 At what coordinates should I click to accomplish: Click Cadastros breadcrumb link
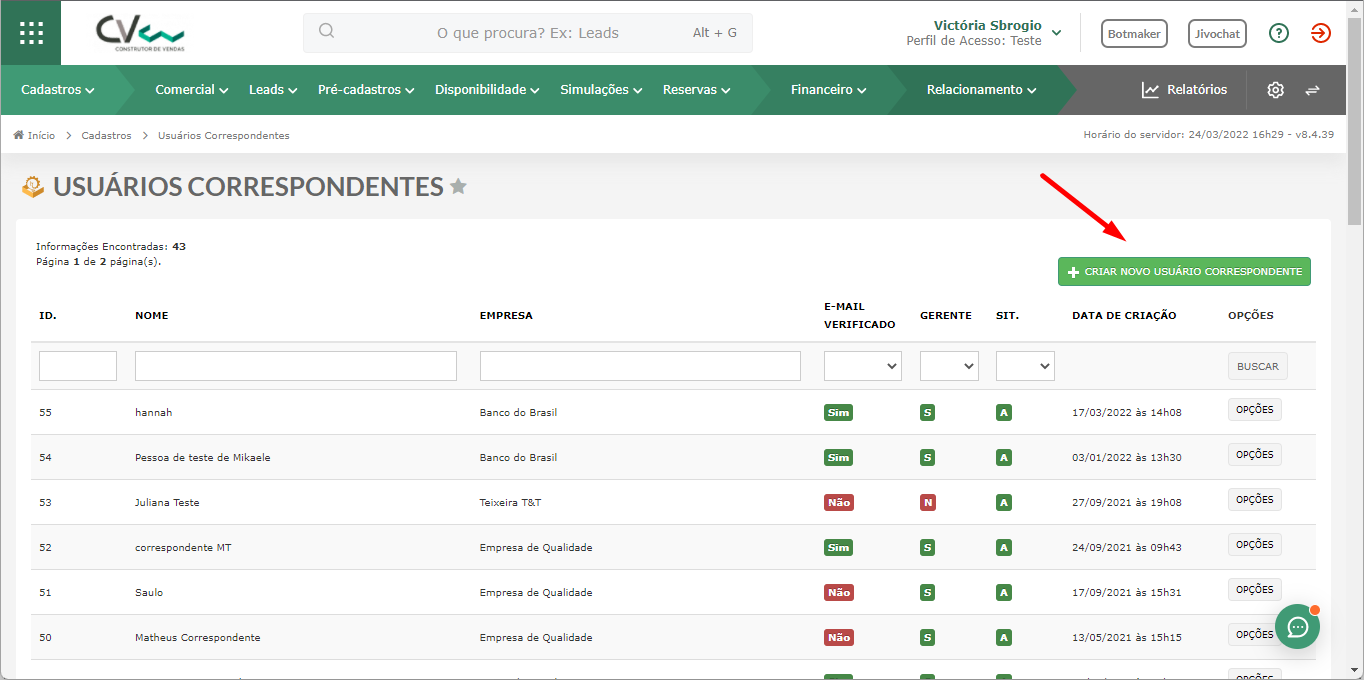pos(107,135)
